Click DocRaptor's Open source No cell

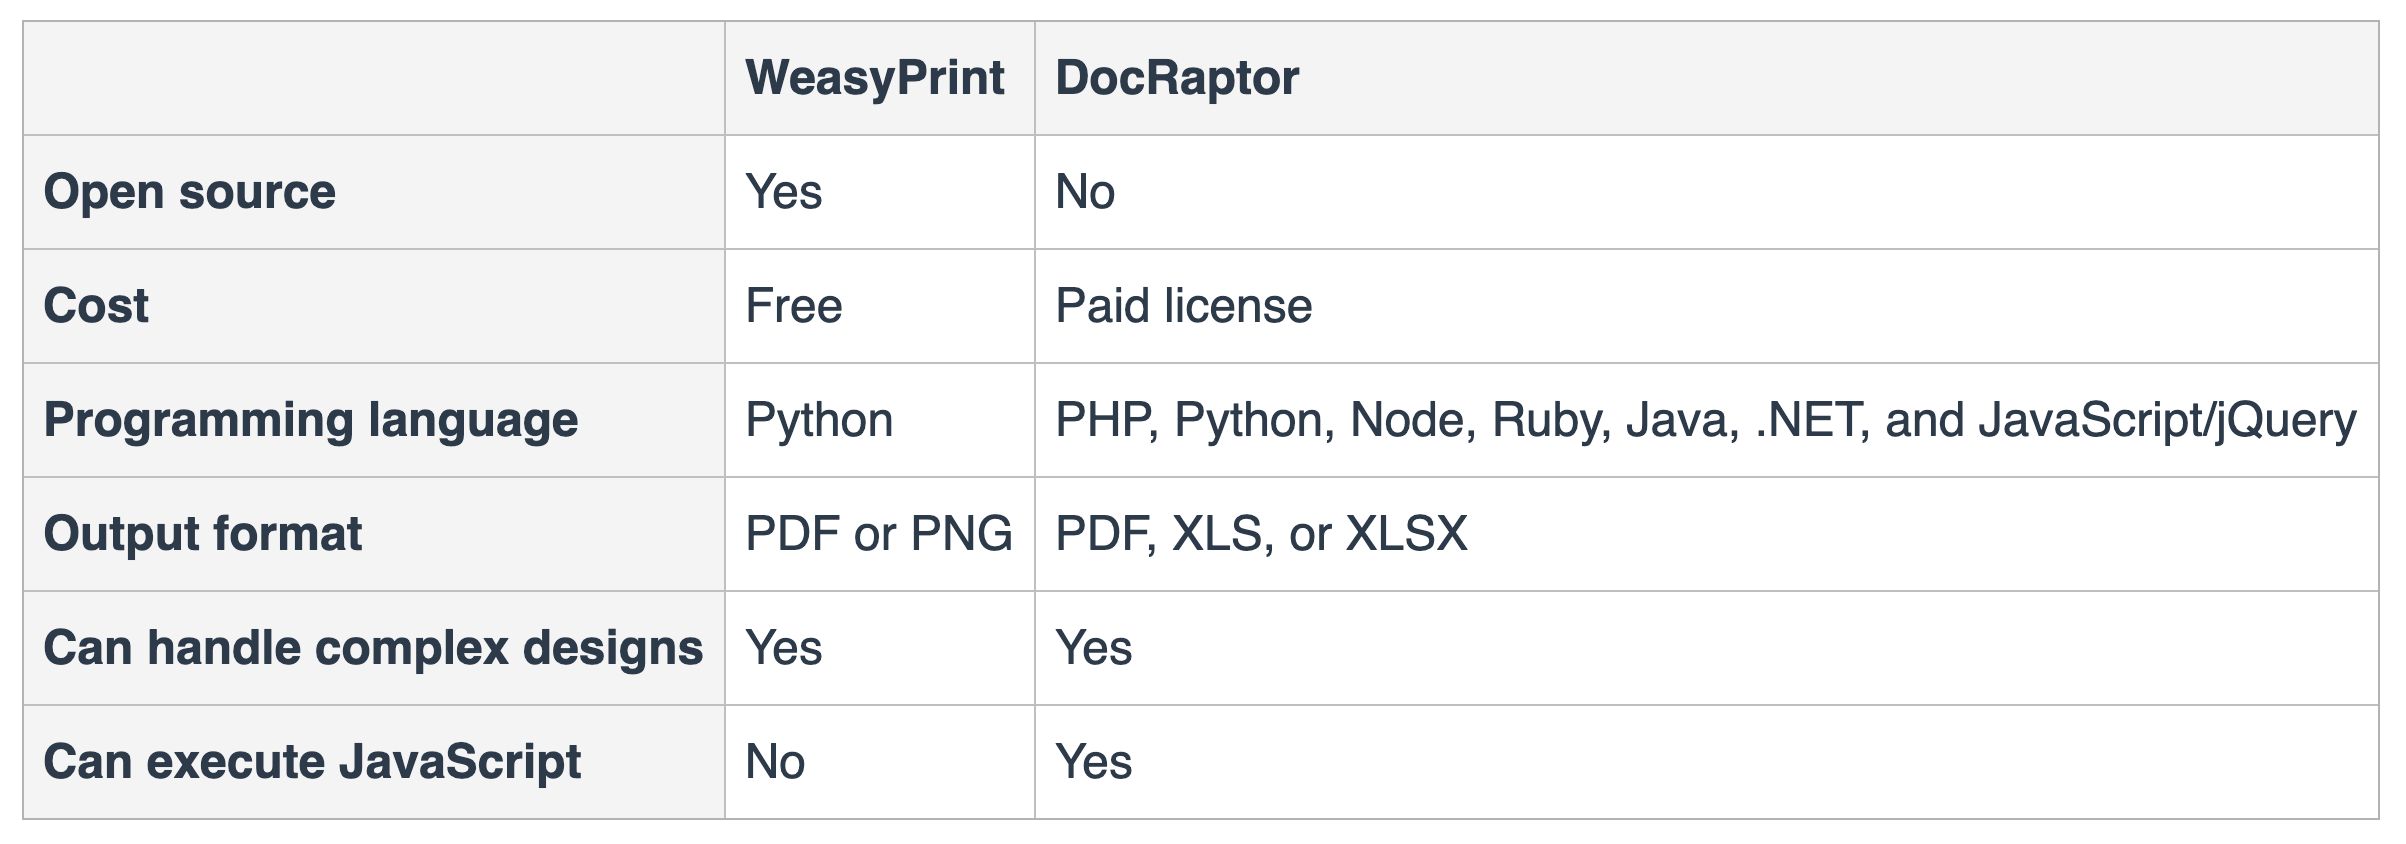pyautogui.click(x=1084, y=192)
